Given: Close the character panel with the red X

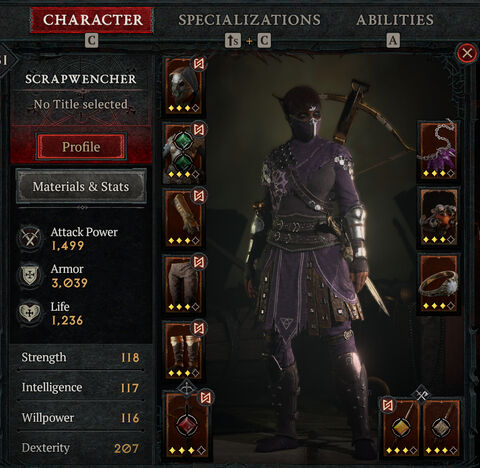Looking at the screenshot, I should [467, 53].
